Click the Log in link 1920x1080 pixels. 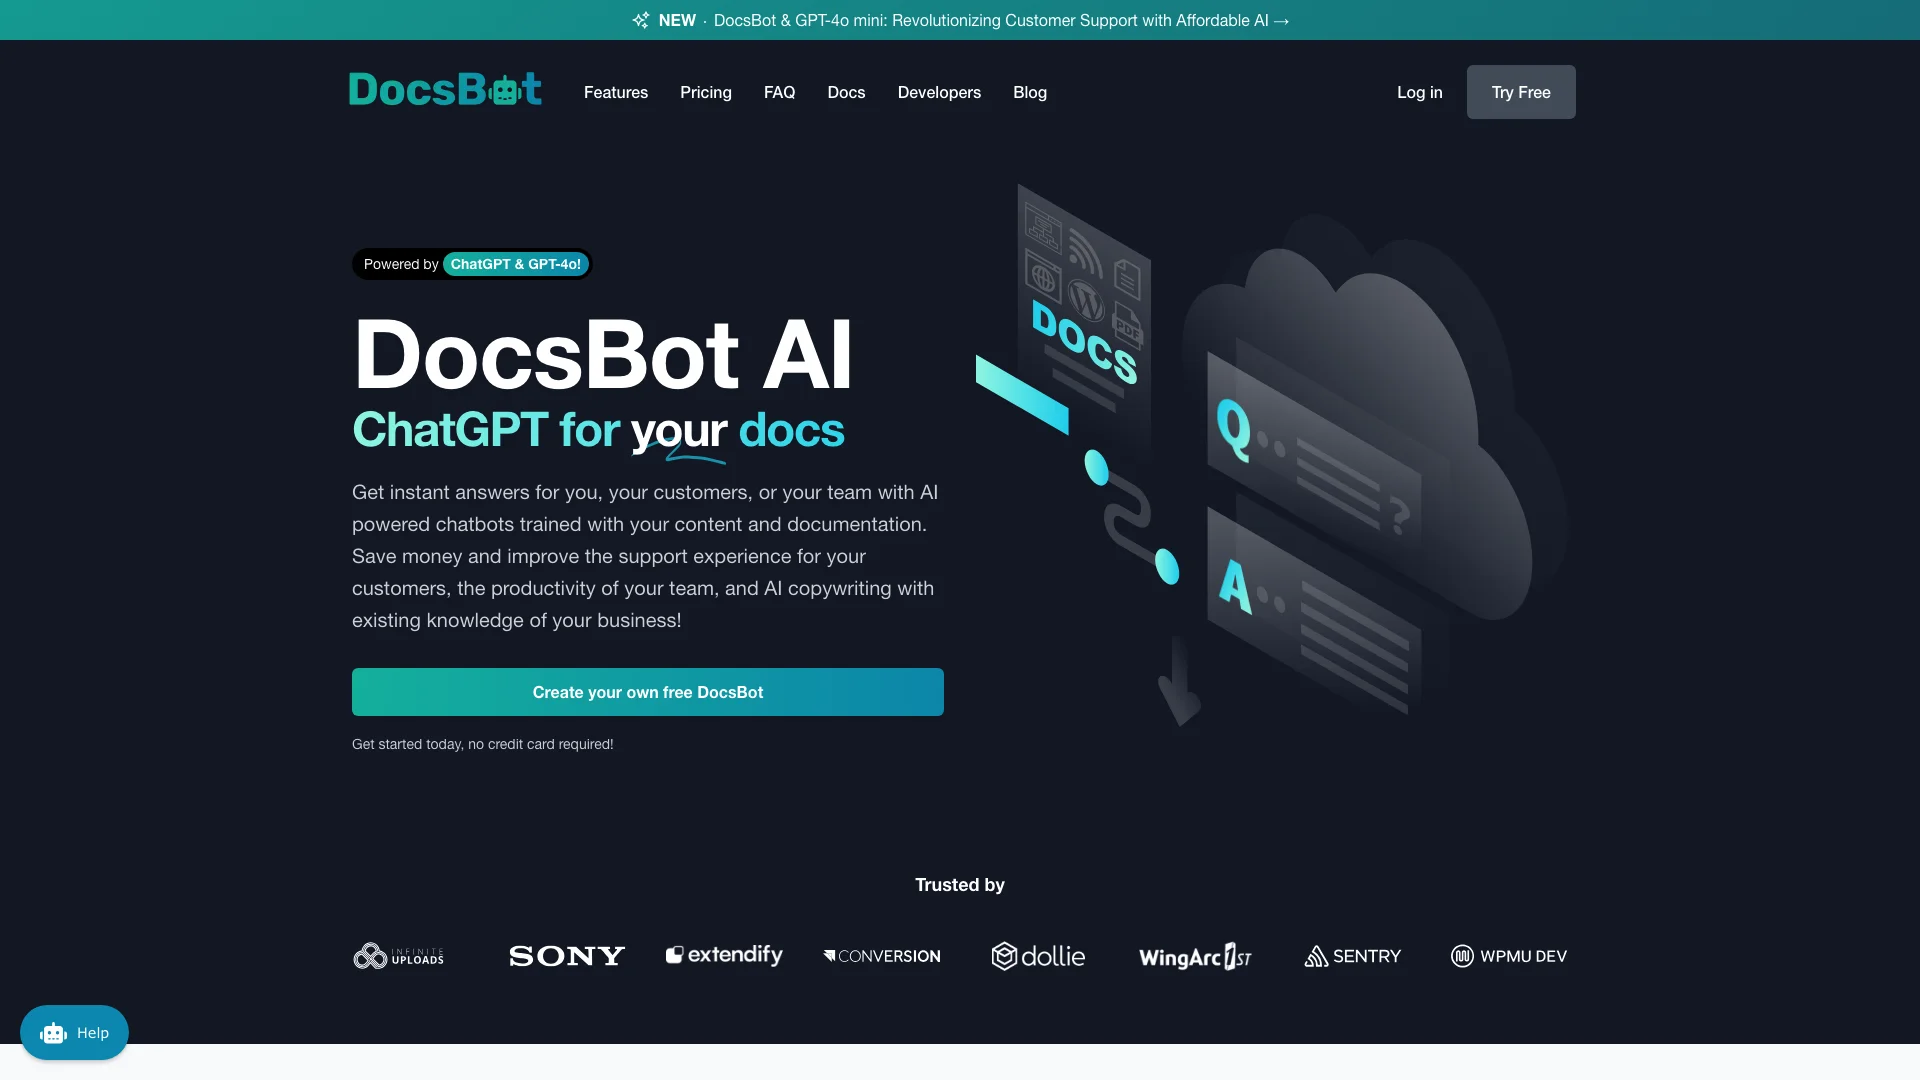(x=1419, y=91)
